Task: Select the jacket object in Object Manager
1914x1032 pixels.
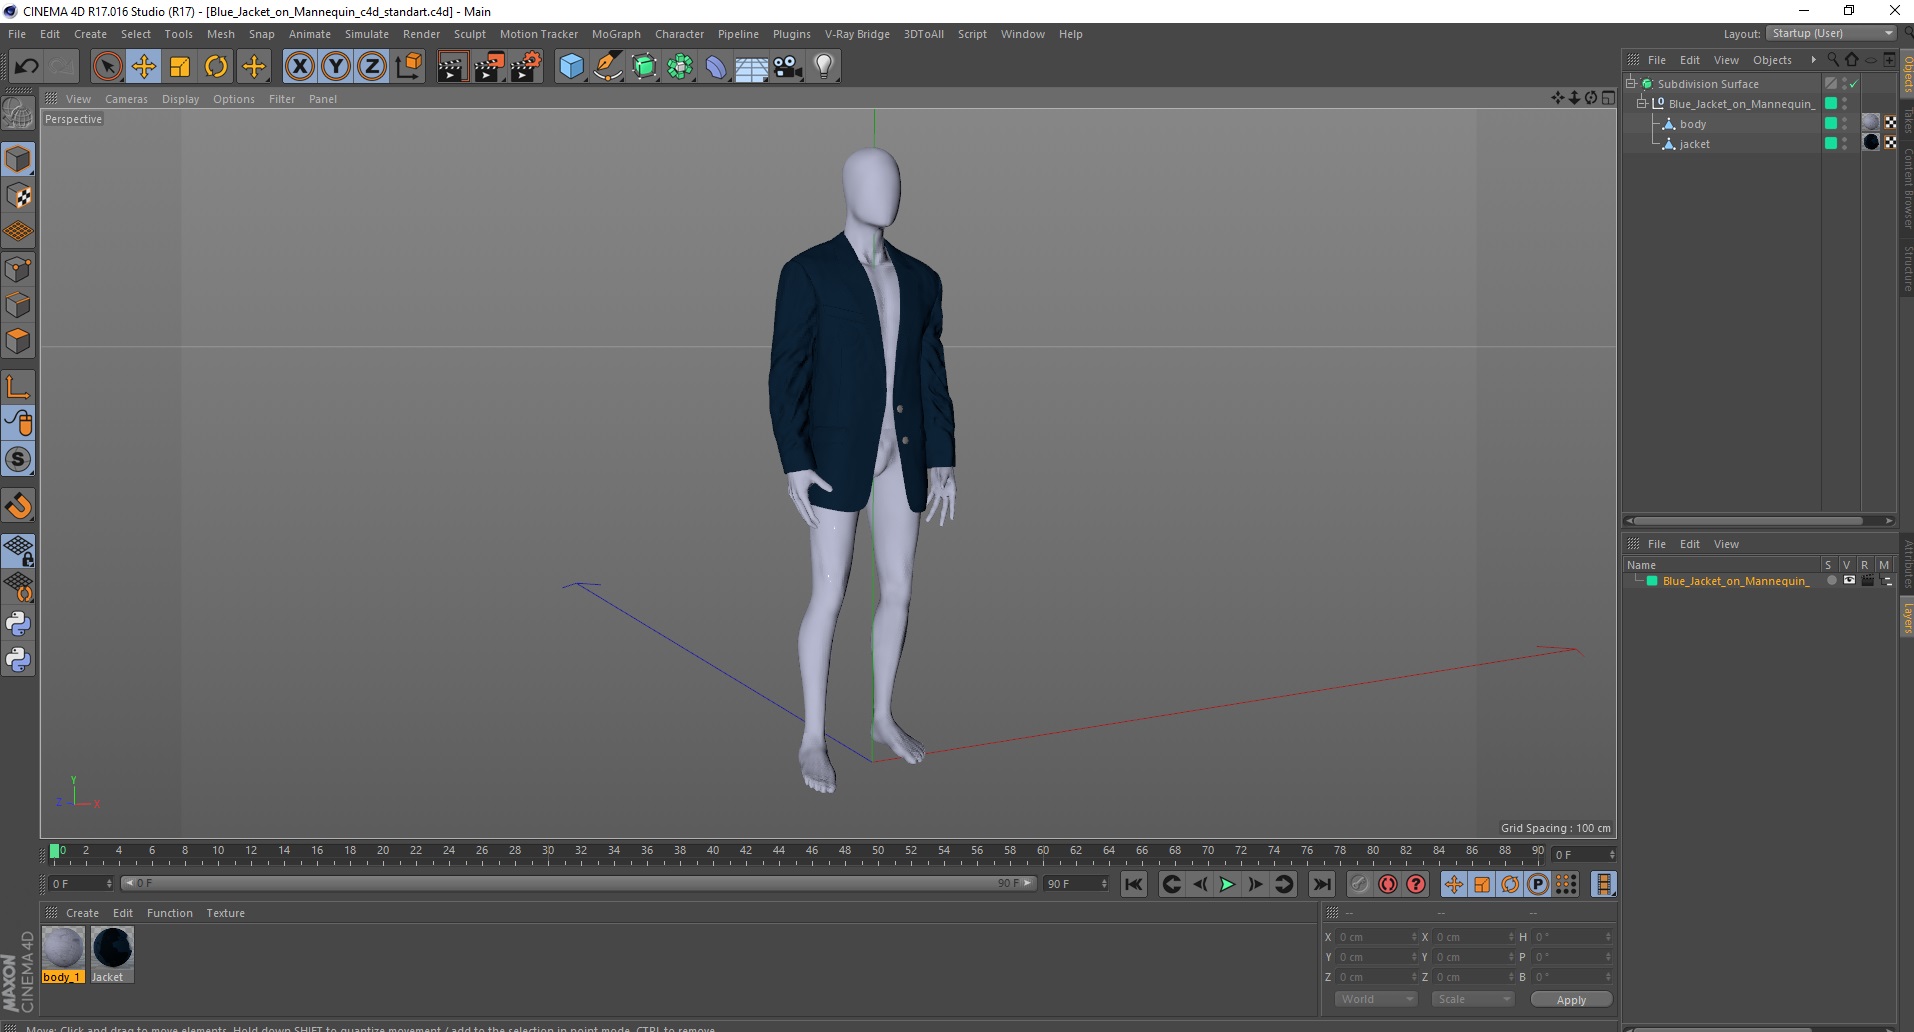Action: tap(1694, 144)
